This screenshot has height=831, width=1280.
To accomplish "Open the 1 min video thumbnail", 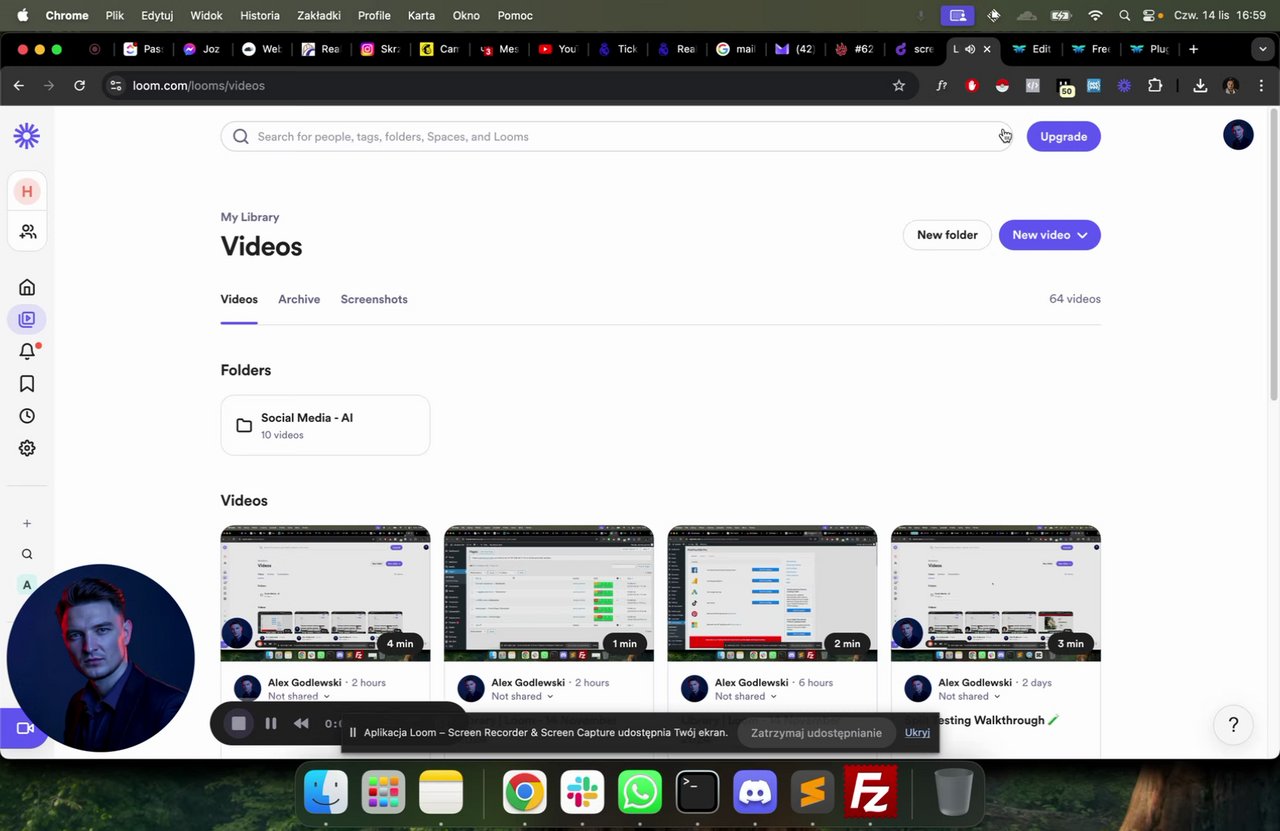I will [549, 593].
